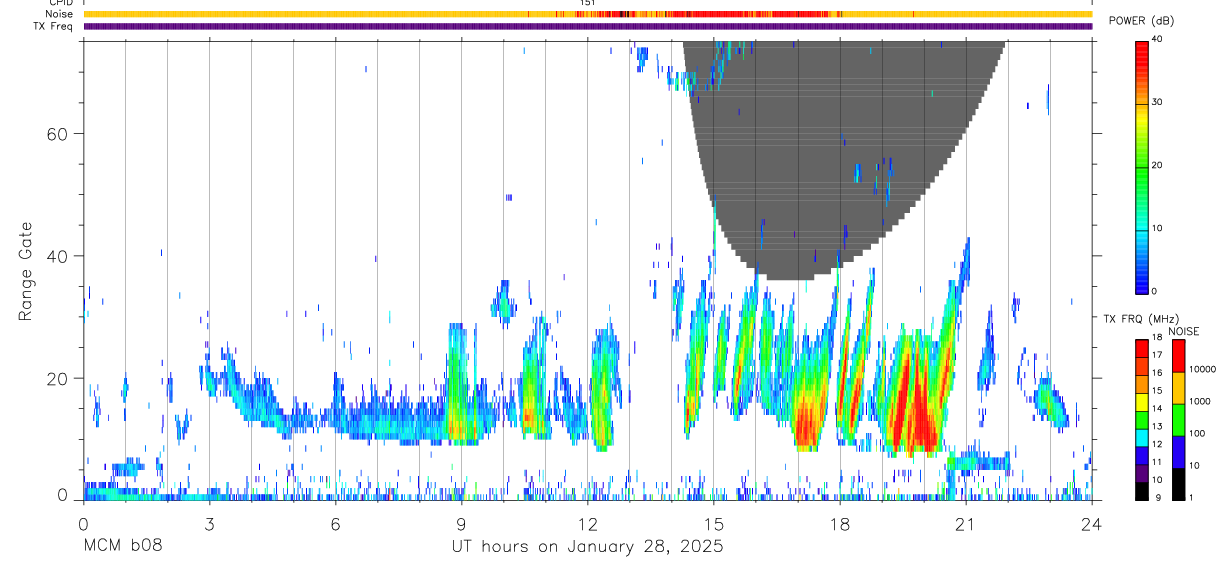Select green 13-14 MHz swatch in TX FRQ legend

(x=1142, y=419)
